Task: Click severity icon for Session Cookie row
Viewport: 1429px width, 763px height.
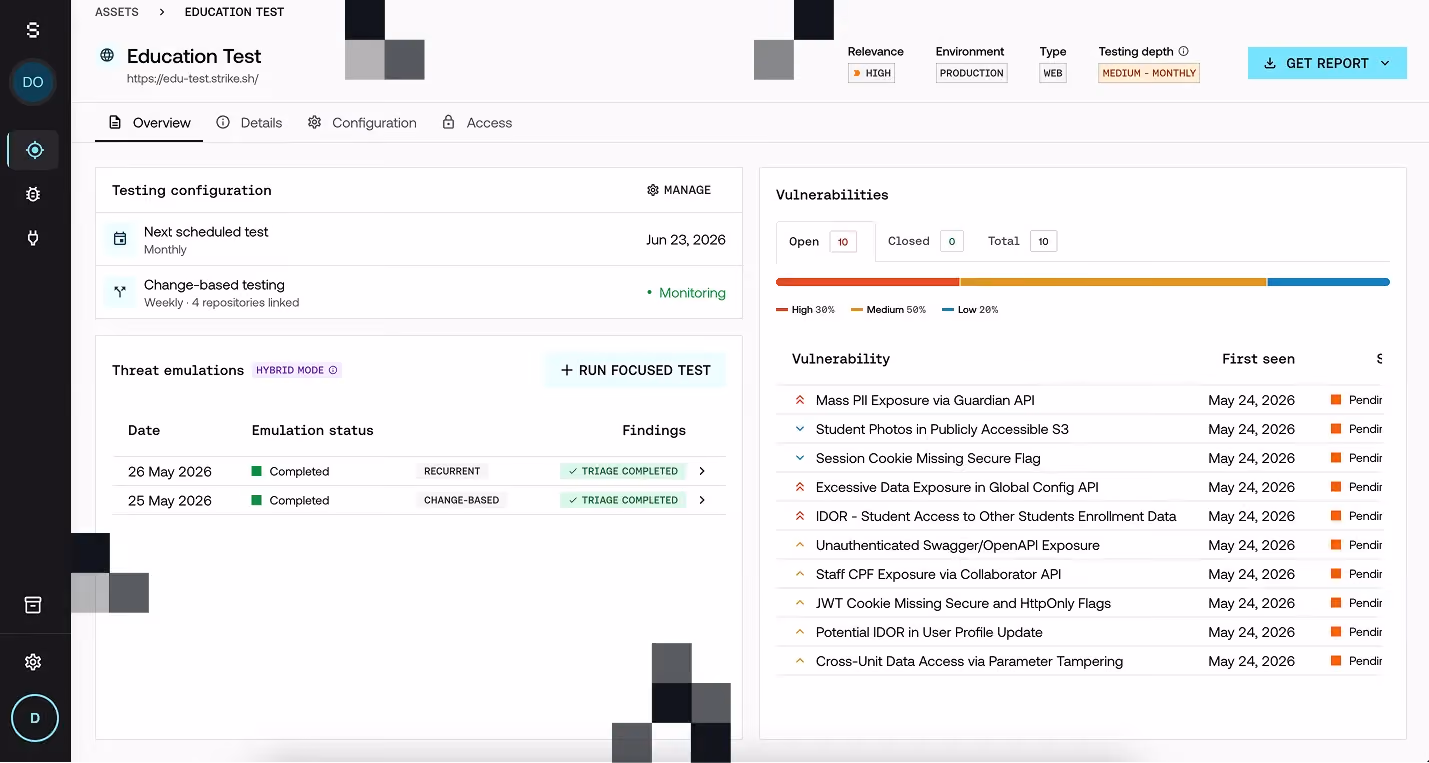Action: click(800, 458)
